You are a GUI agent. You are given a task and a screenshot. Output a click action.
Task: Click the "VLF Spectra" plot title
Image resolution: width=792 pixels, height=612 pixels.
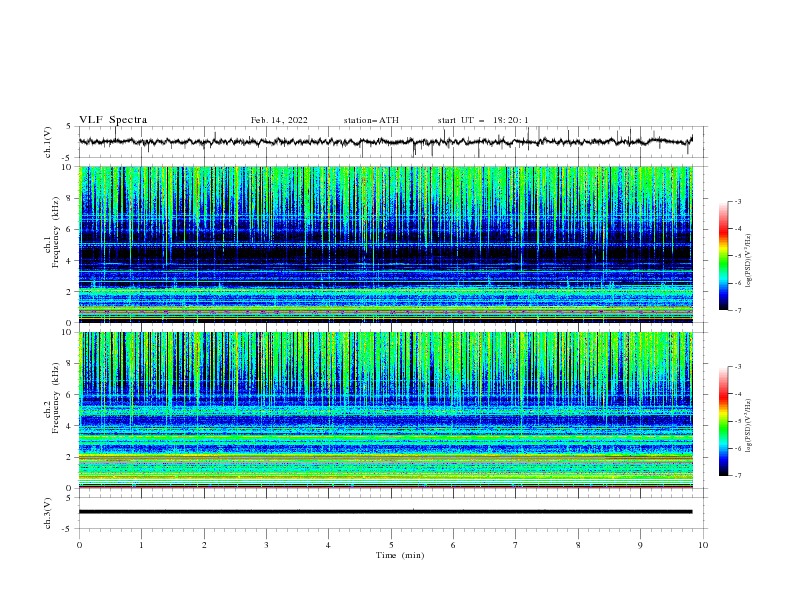(x=113, y=120)
